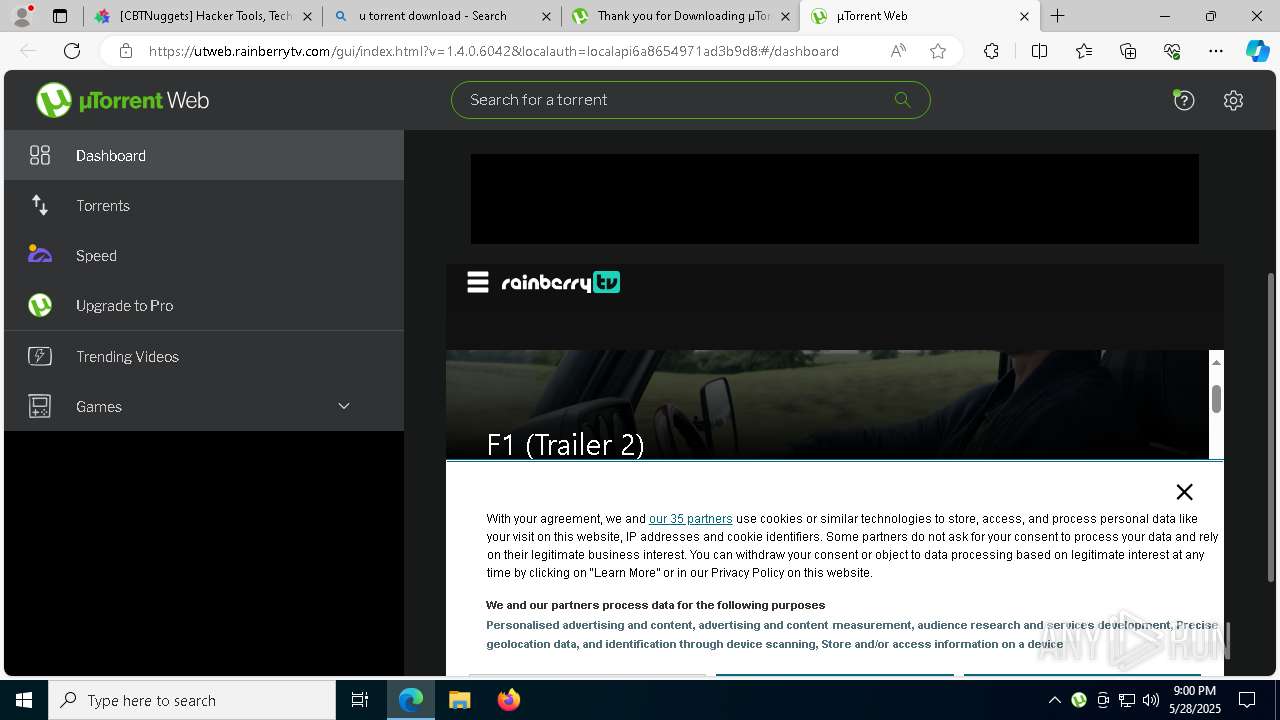Click the Read aloud icon
This screenshot has height=720, width=1280.
pyautogui.click(x=898, y=51)
